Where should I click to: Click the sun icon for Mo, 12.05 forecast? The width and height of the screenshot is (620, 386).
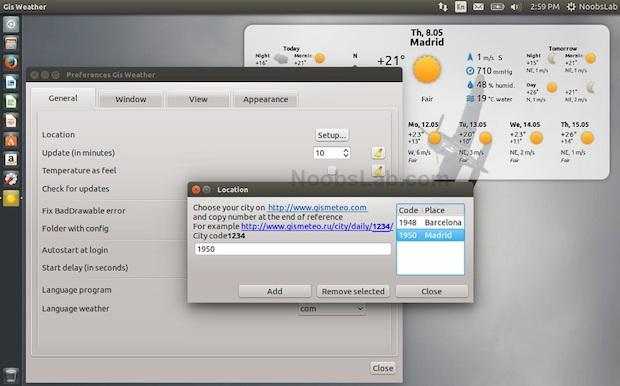[435, 138]
